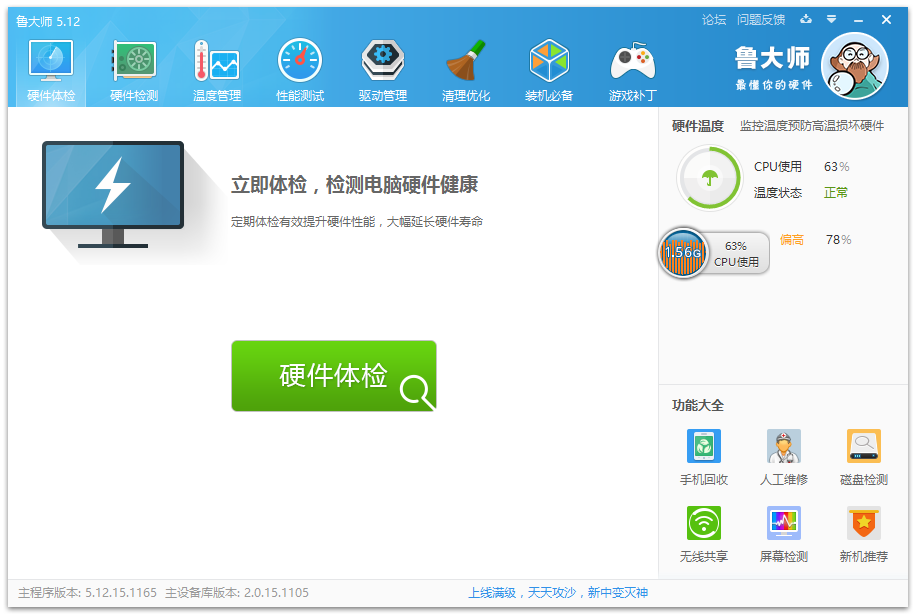Open the 温度管理 thermometer icon

pyautogui.click(x=217, y=60)
